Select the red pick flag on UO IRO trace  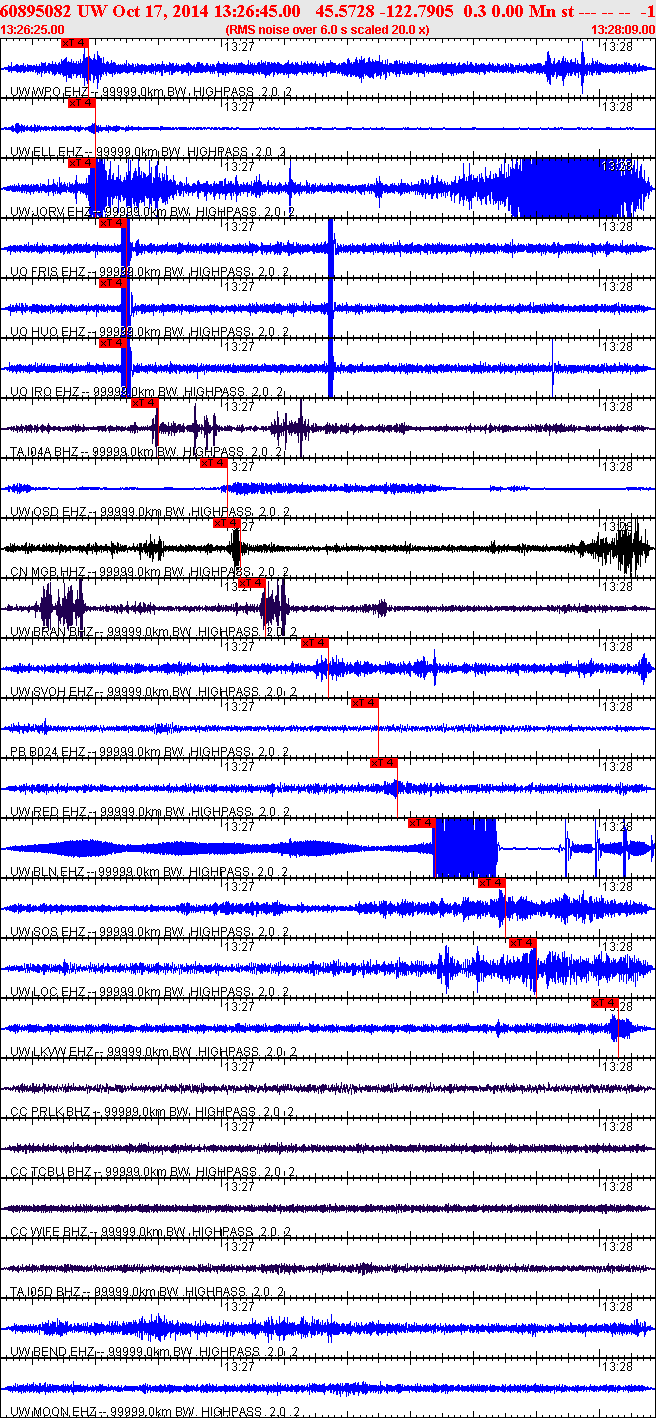click(x=112, y=343)
